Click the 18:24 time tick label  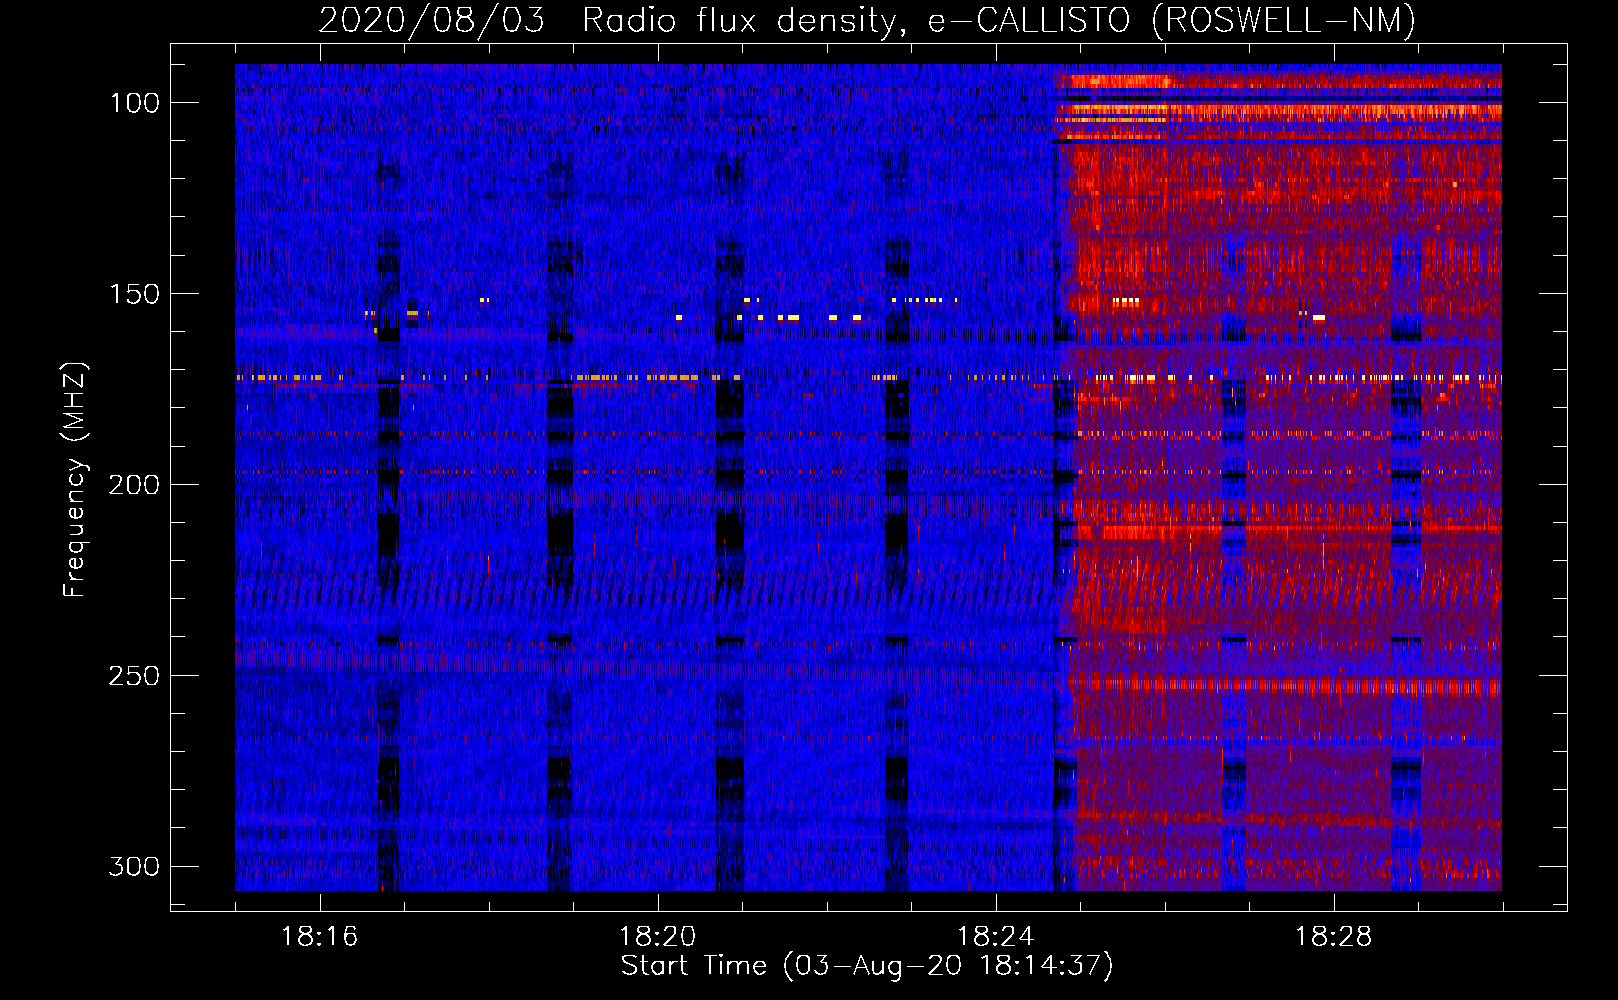[995, 937]
